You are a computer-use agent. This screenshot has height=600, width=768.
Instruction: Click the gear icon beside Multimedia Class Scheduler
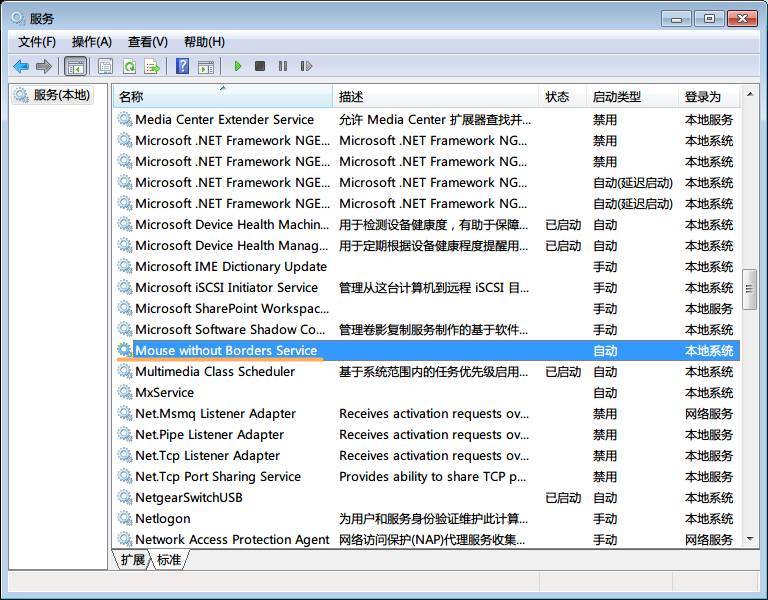pos(125,371)
